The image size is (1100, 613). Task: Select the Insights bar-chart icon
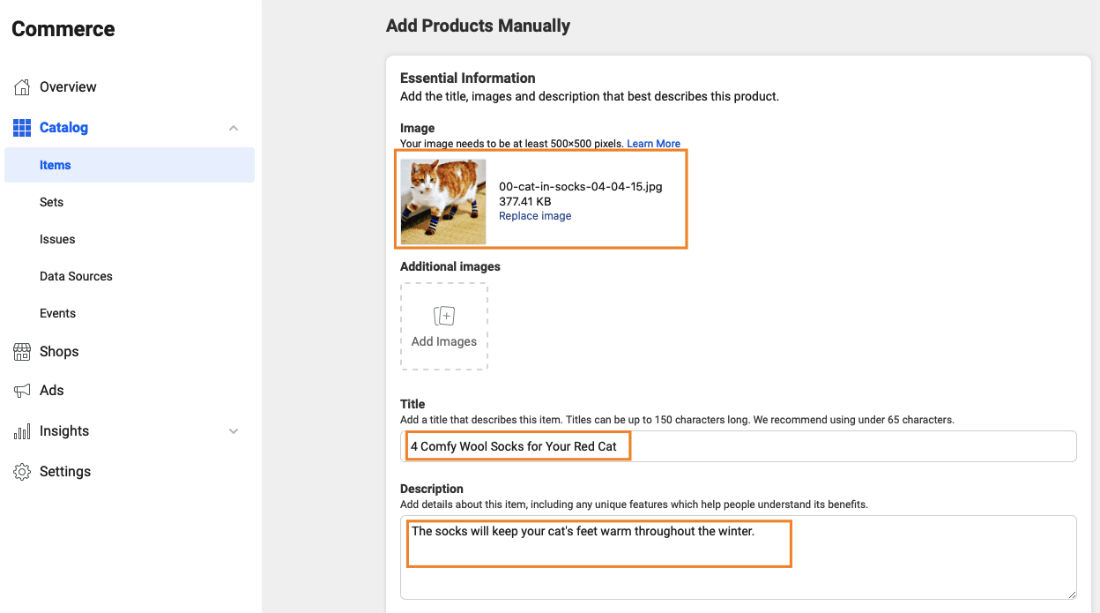[23, 430]
